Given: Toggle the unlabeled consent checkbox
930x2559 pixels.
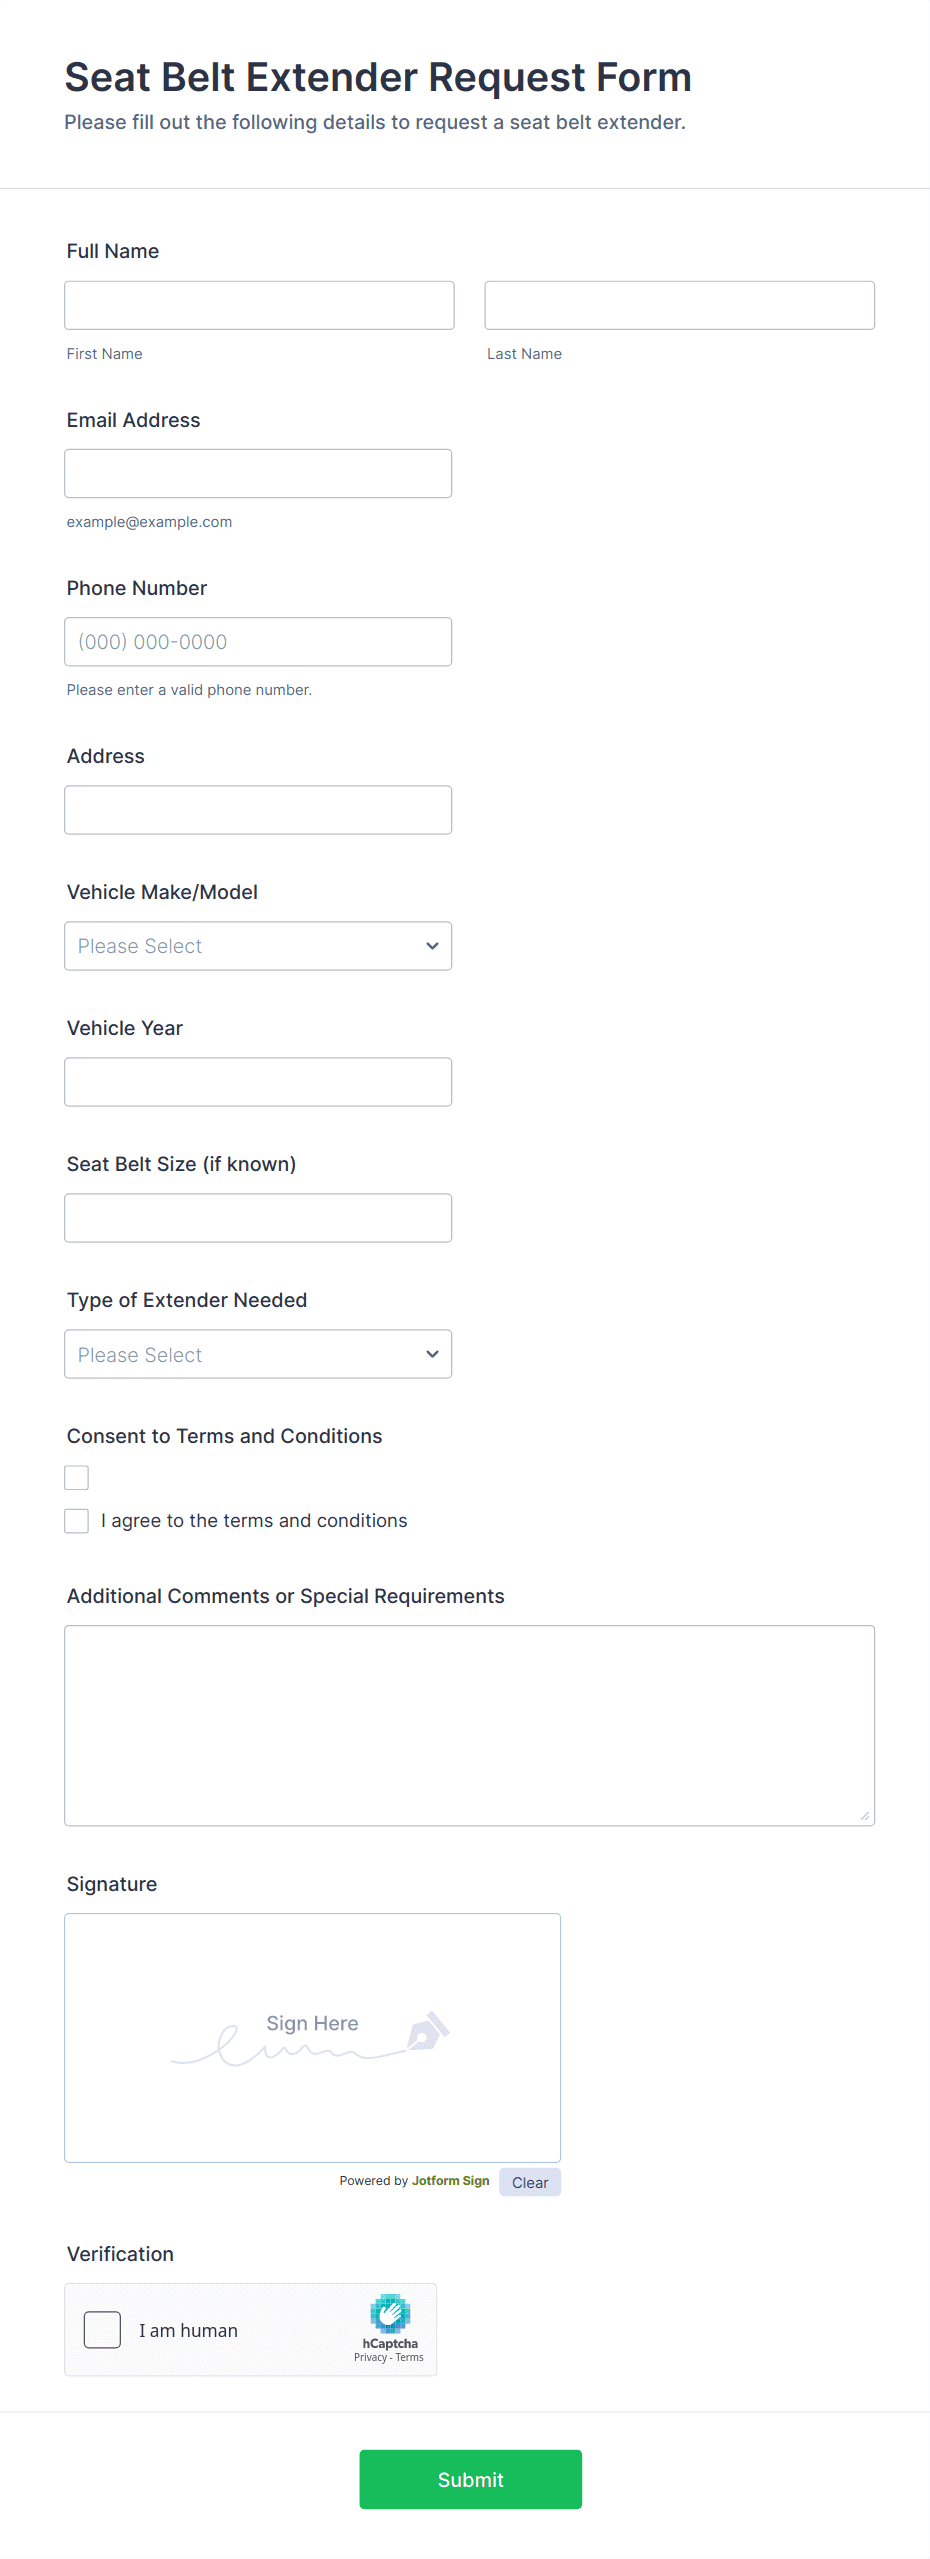Looking at the screenshot, I should point(77,1478).
